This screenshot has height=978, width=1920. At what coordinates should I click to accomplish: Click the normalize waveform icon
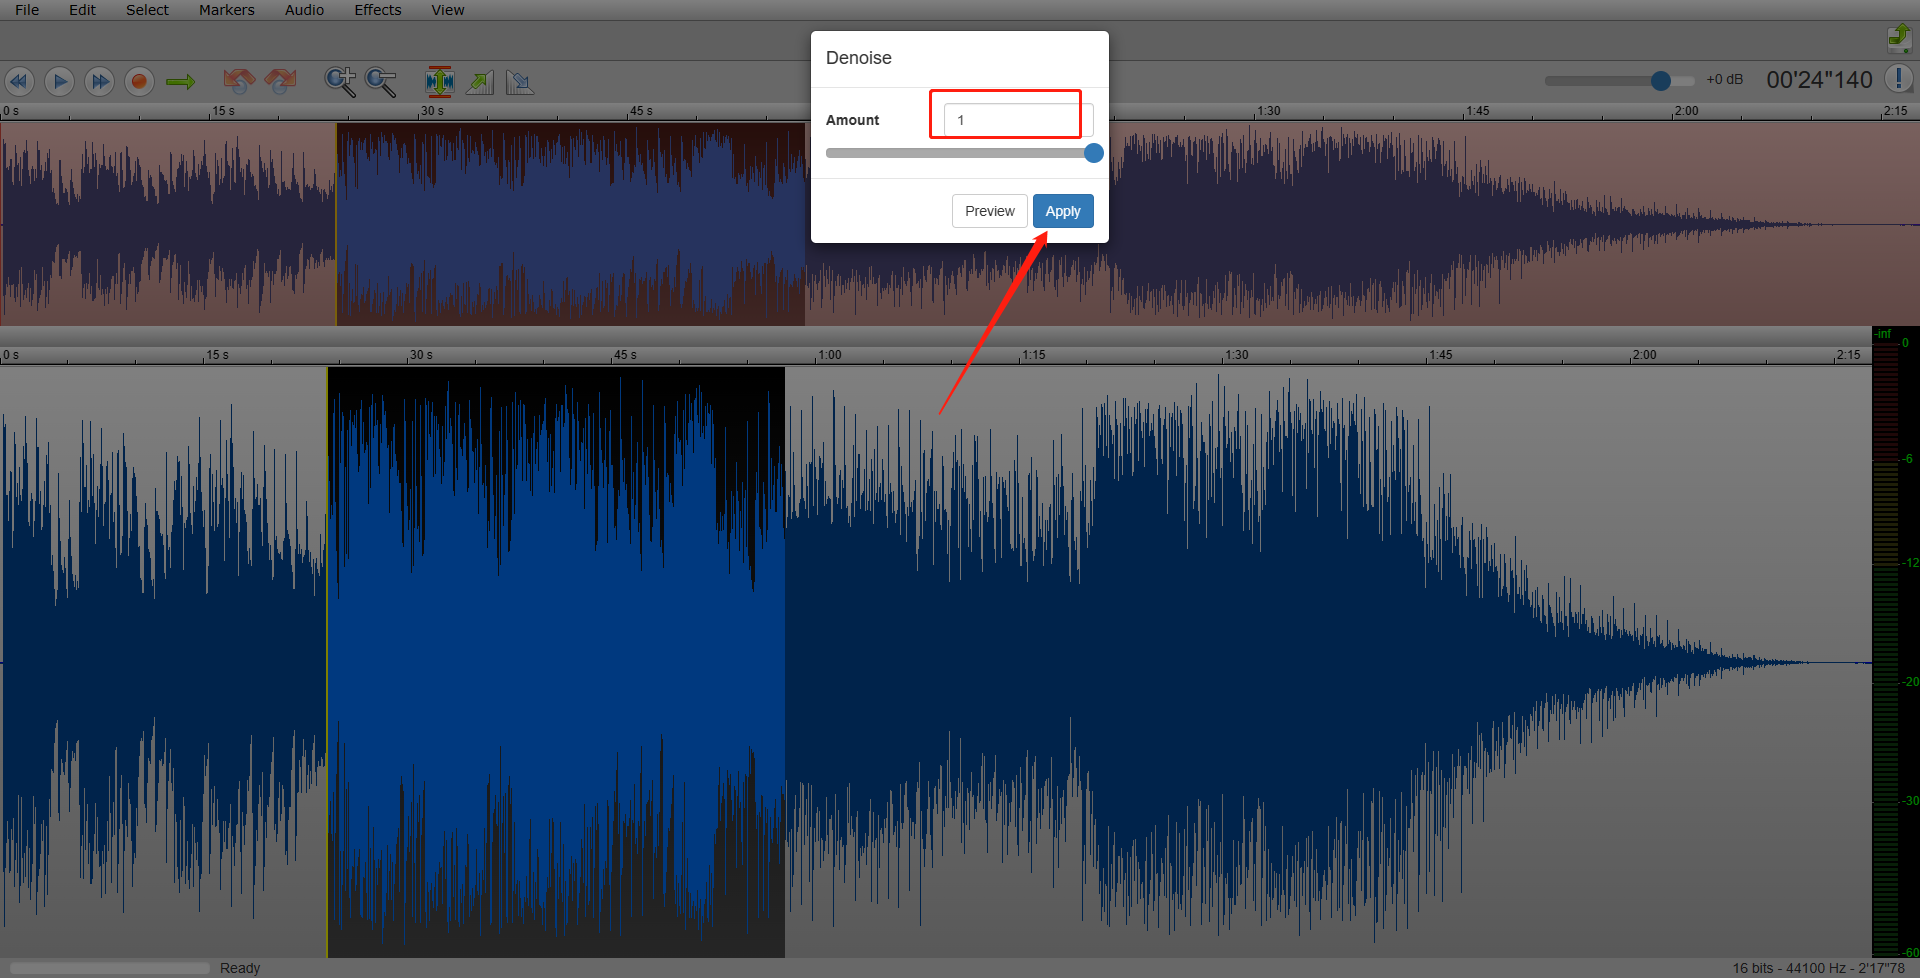point(439,81)
